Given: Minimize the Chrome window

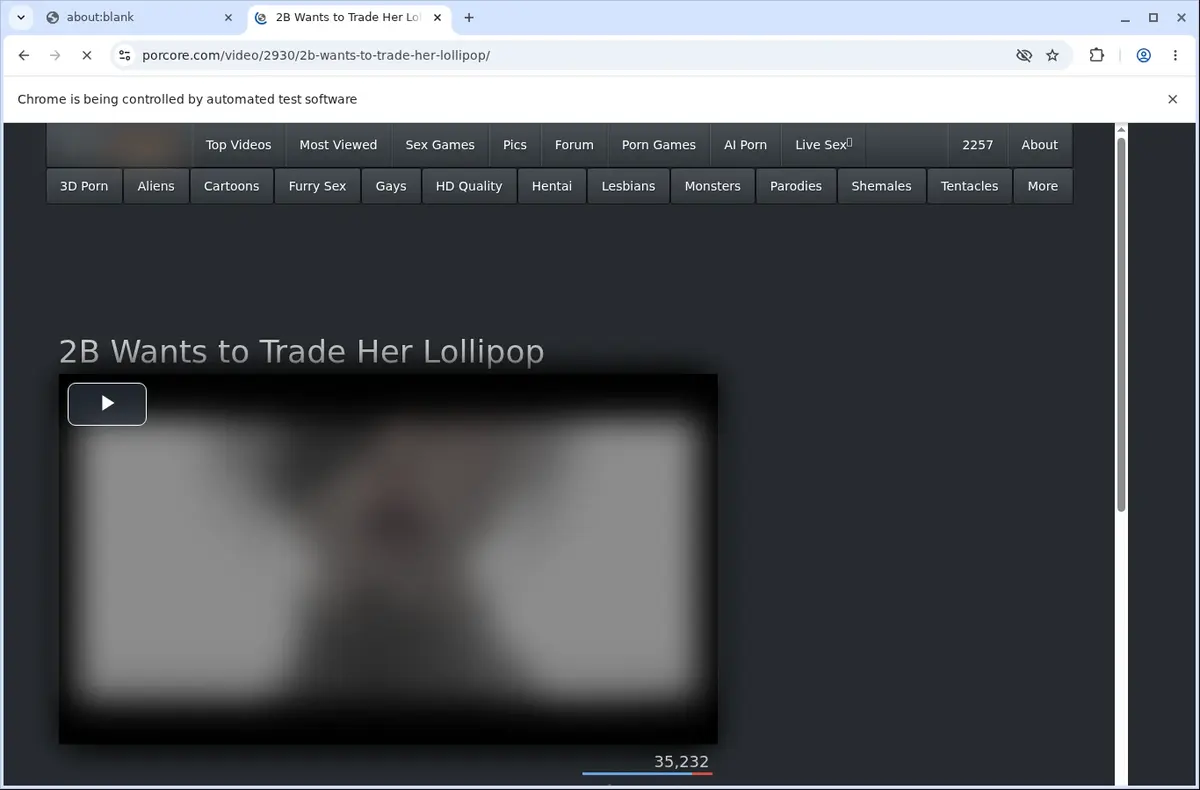Looking at the screenshot, I should click(1124, 17).
